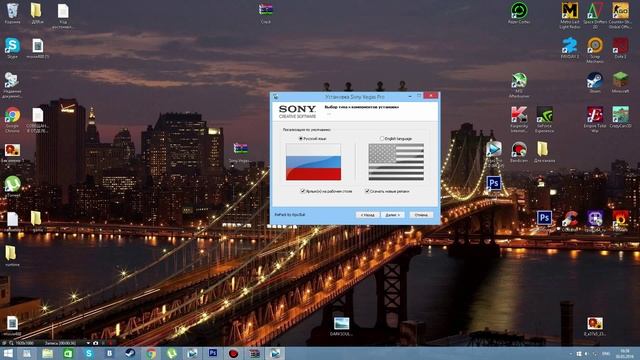This screenshot has width=640, height=360.
Task: Open the CCleaner desktop shortcut
Action: tap(570, 222)
